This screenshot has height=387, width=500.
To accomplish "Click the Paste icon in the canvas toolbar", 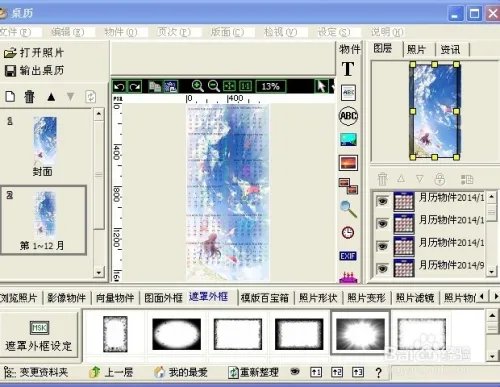I will [171, 87].
